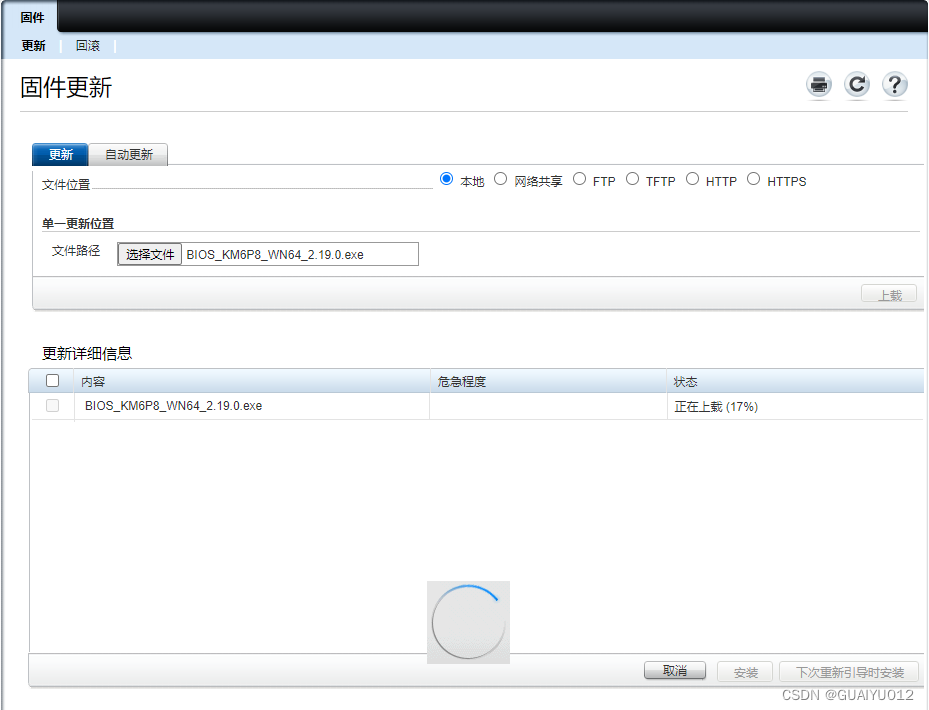Select the 本地 radio button
The width and height of the screenshot is (929, 710).
coord(447,179)
